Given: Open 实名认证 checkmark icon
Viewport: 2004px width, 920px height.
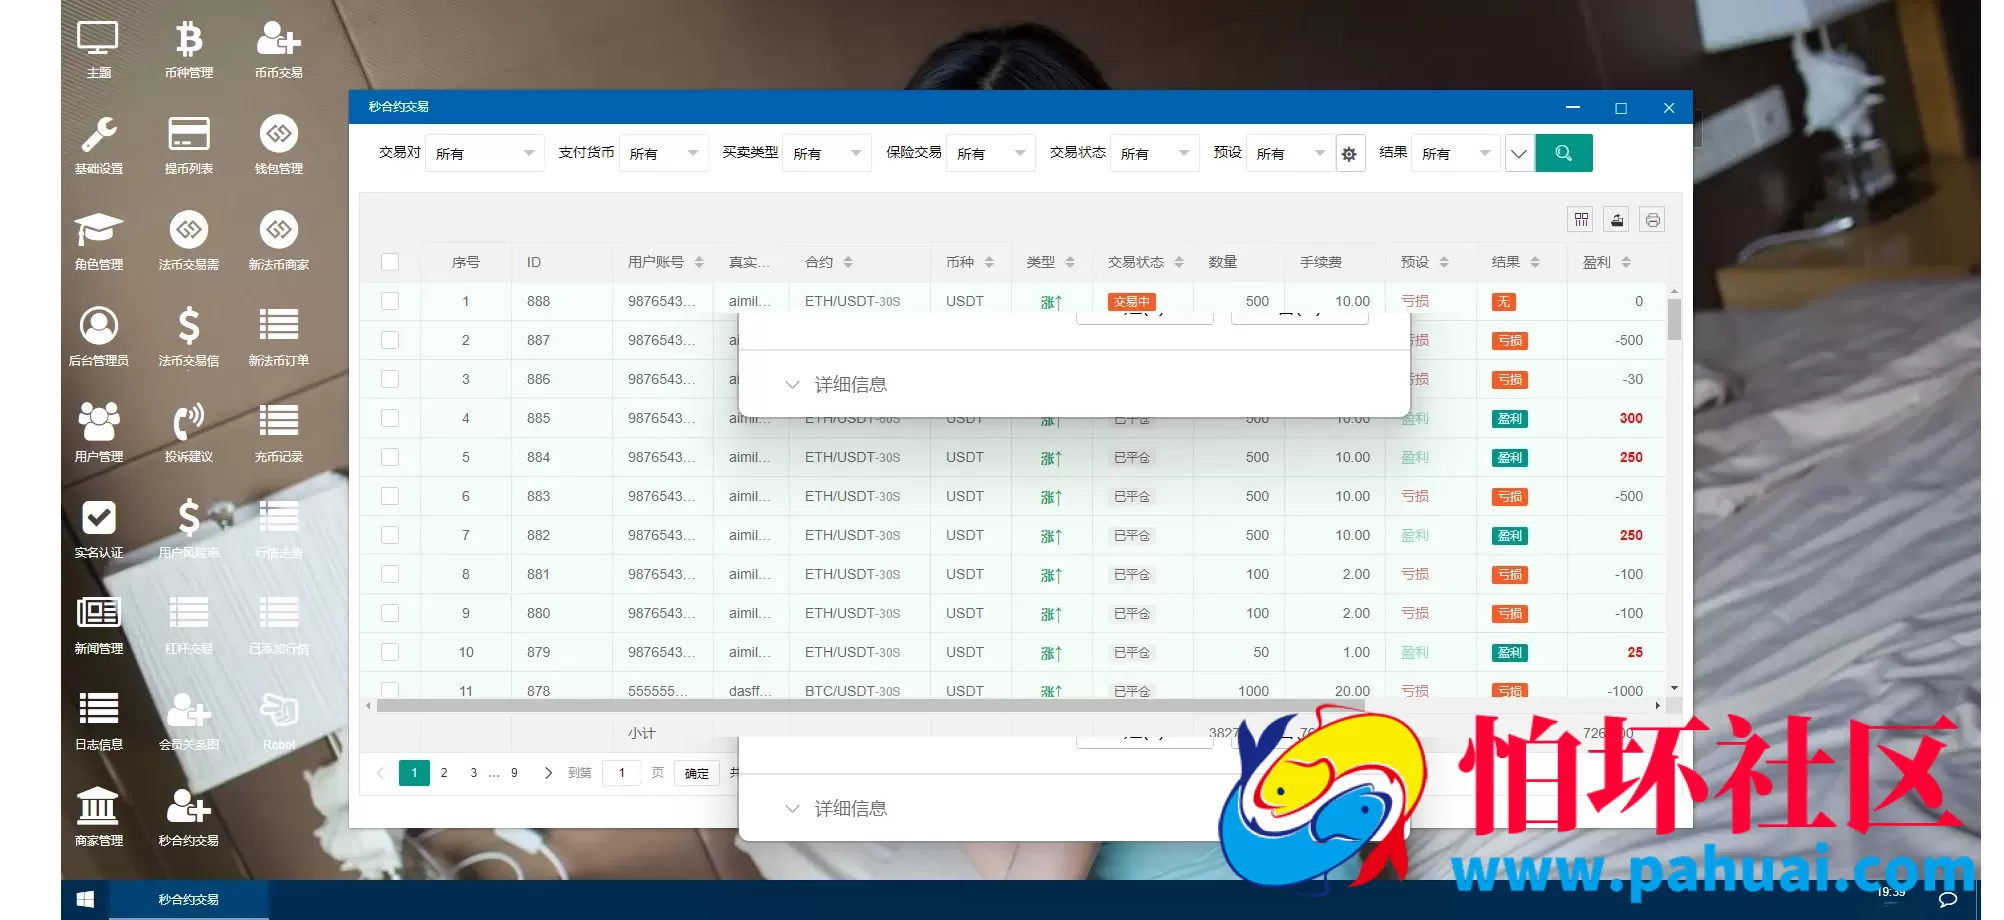Looking at the screenshot, I should point(98,530).
